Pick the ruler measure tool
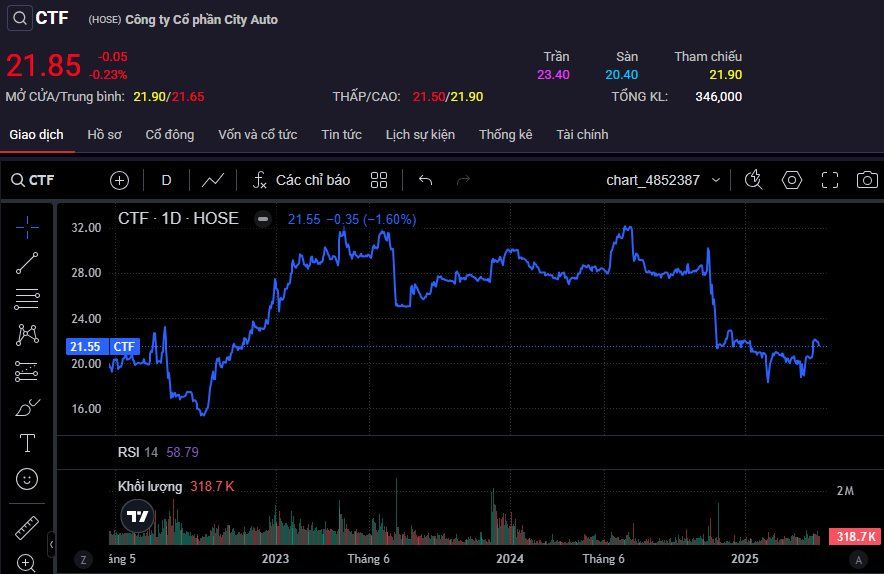This screenshot has height=574, width=884. (27, 527)
